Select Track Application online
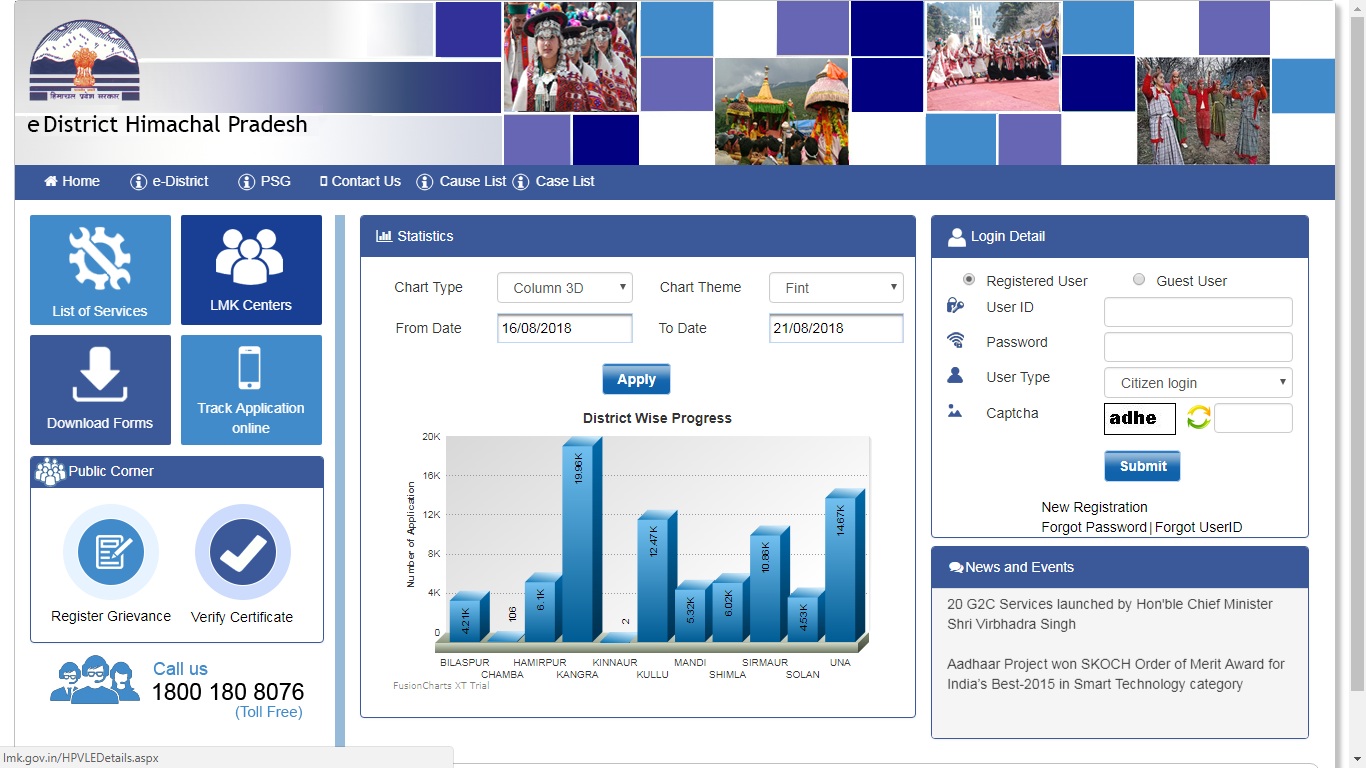 pos(251,390)
